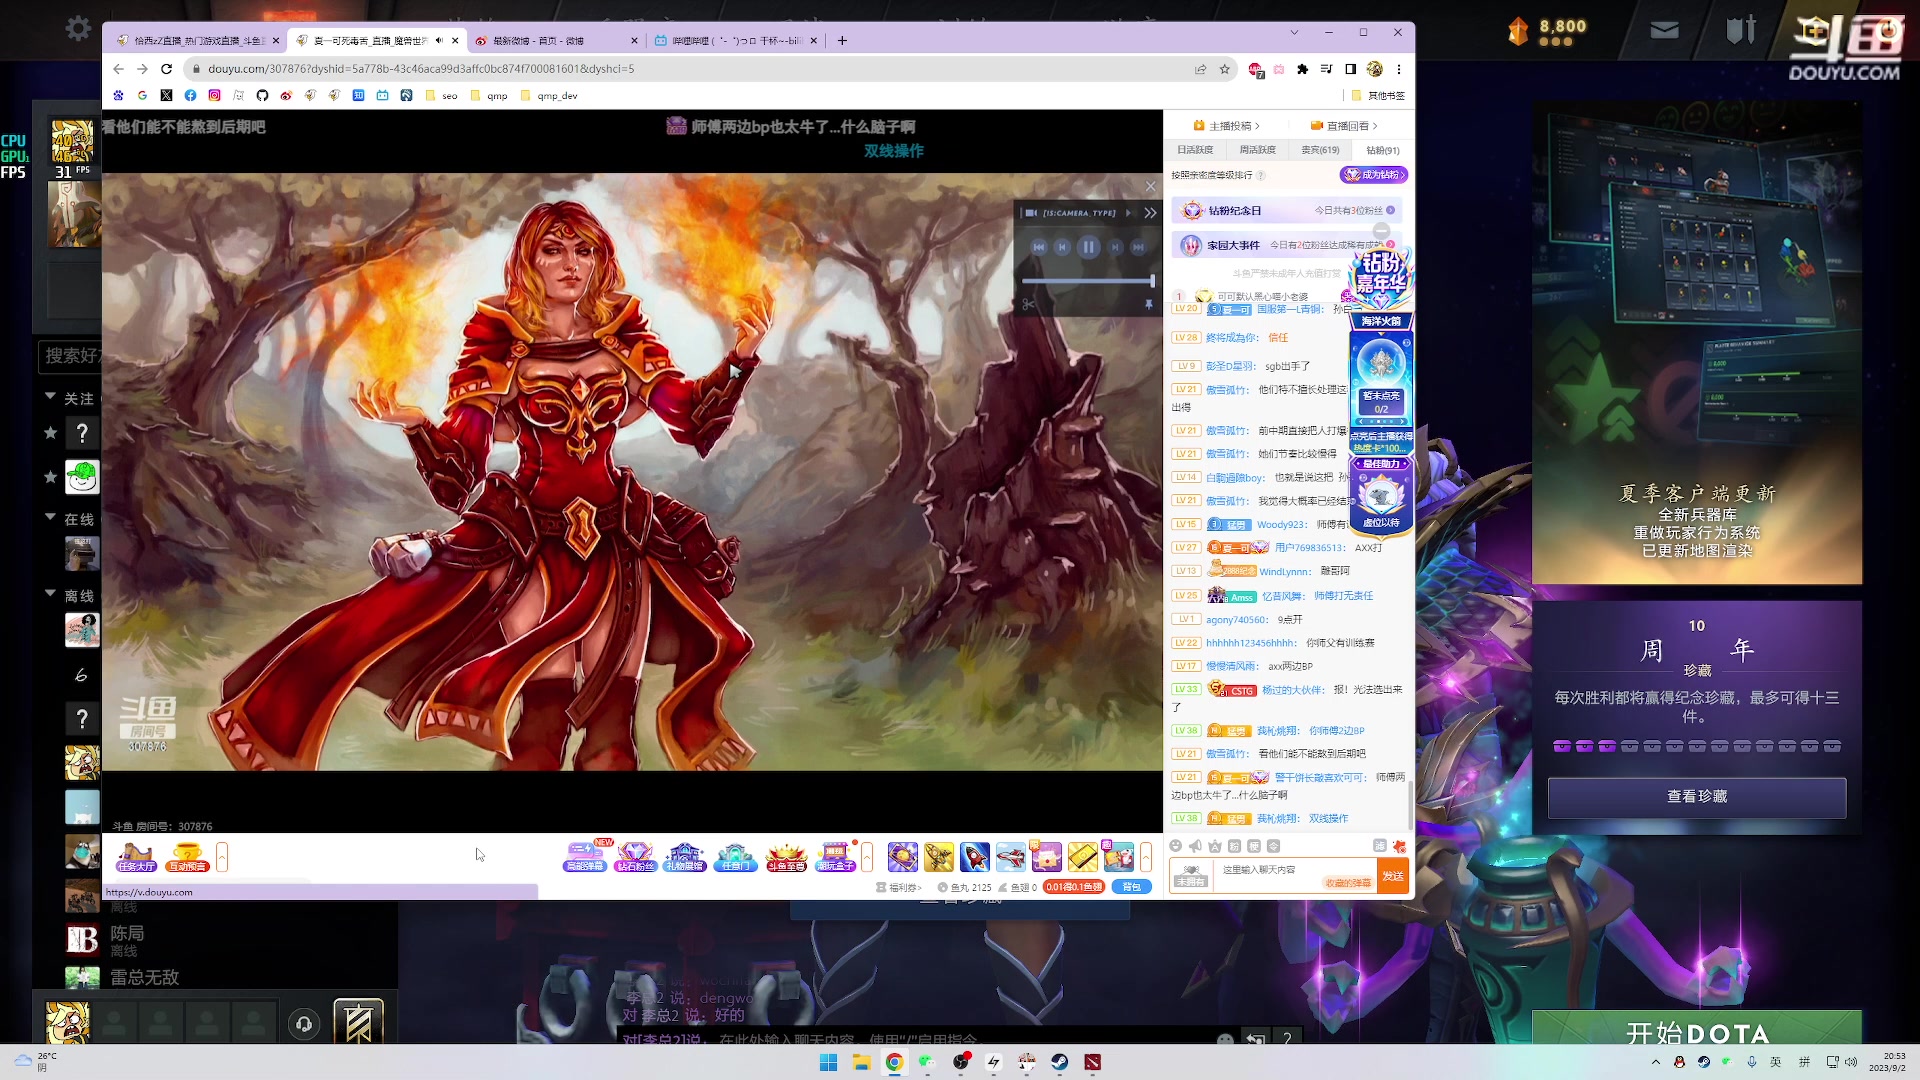Viewport: 1920px width, 1080px height.
Task: Open the 背包 backpack button
Action: [x=1131, y=887]
